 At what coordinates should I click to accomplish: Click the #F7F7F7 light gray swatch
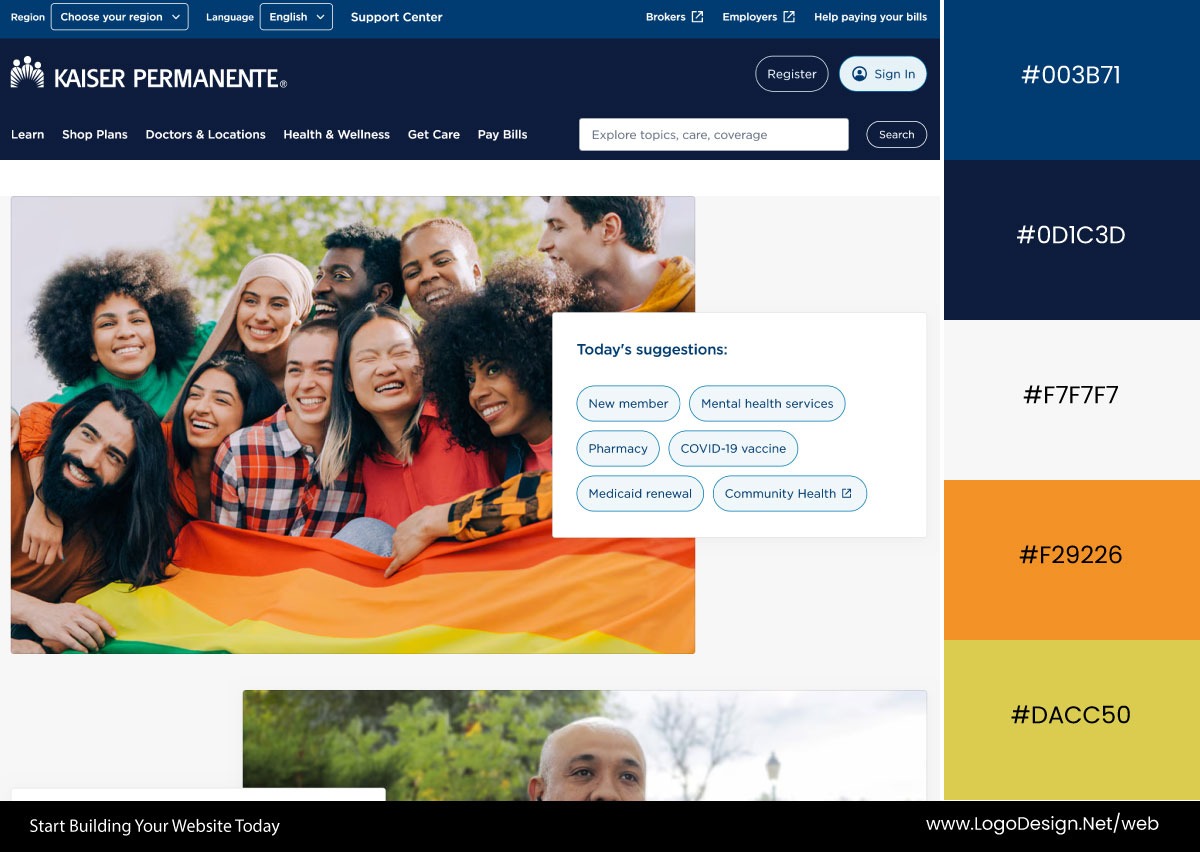[x=1071, y=400]
